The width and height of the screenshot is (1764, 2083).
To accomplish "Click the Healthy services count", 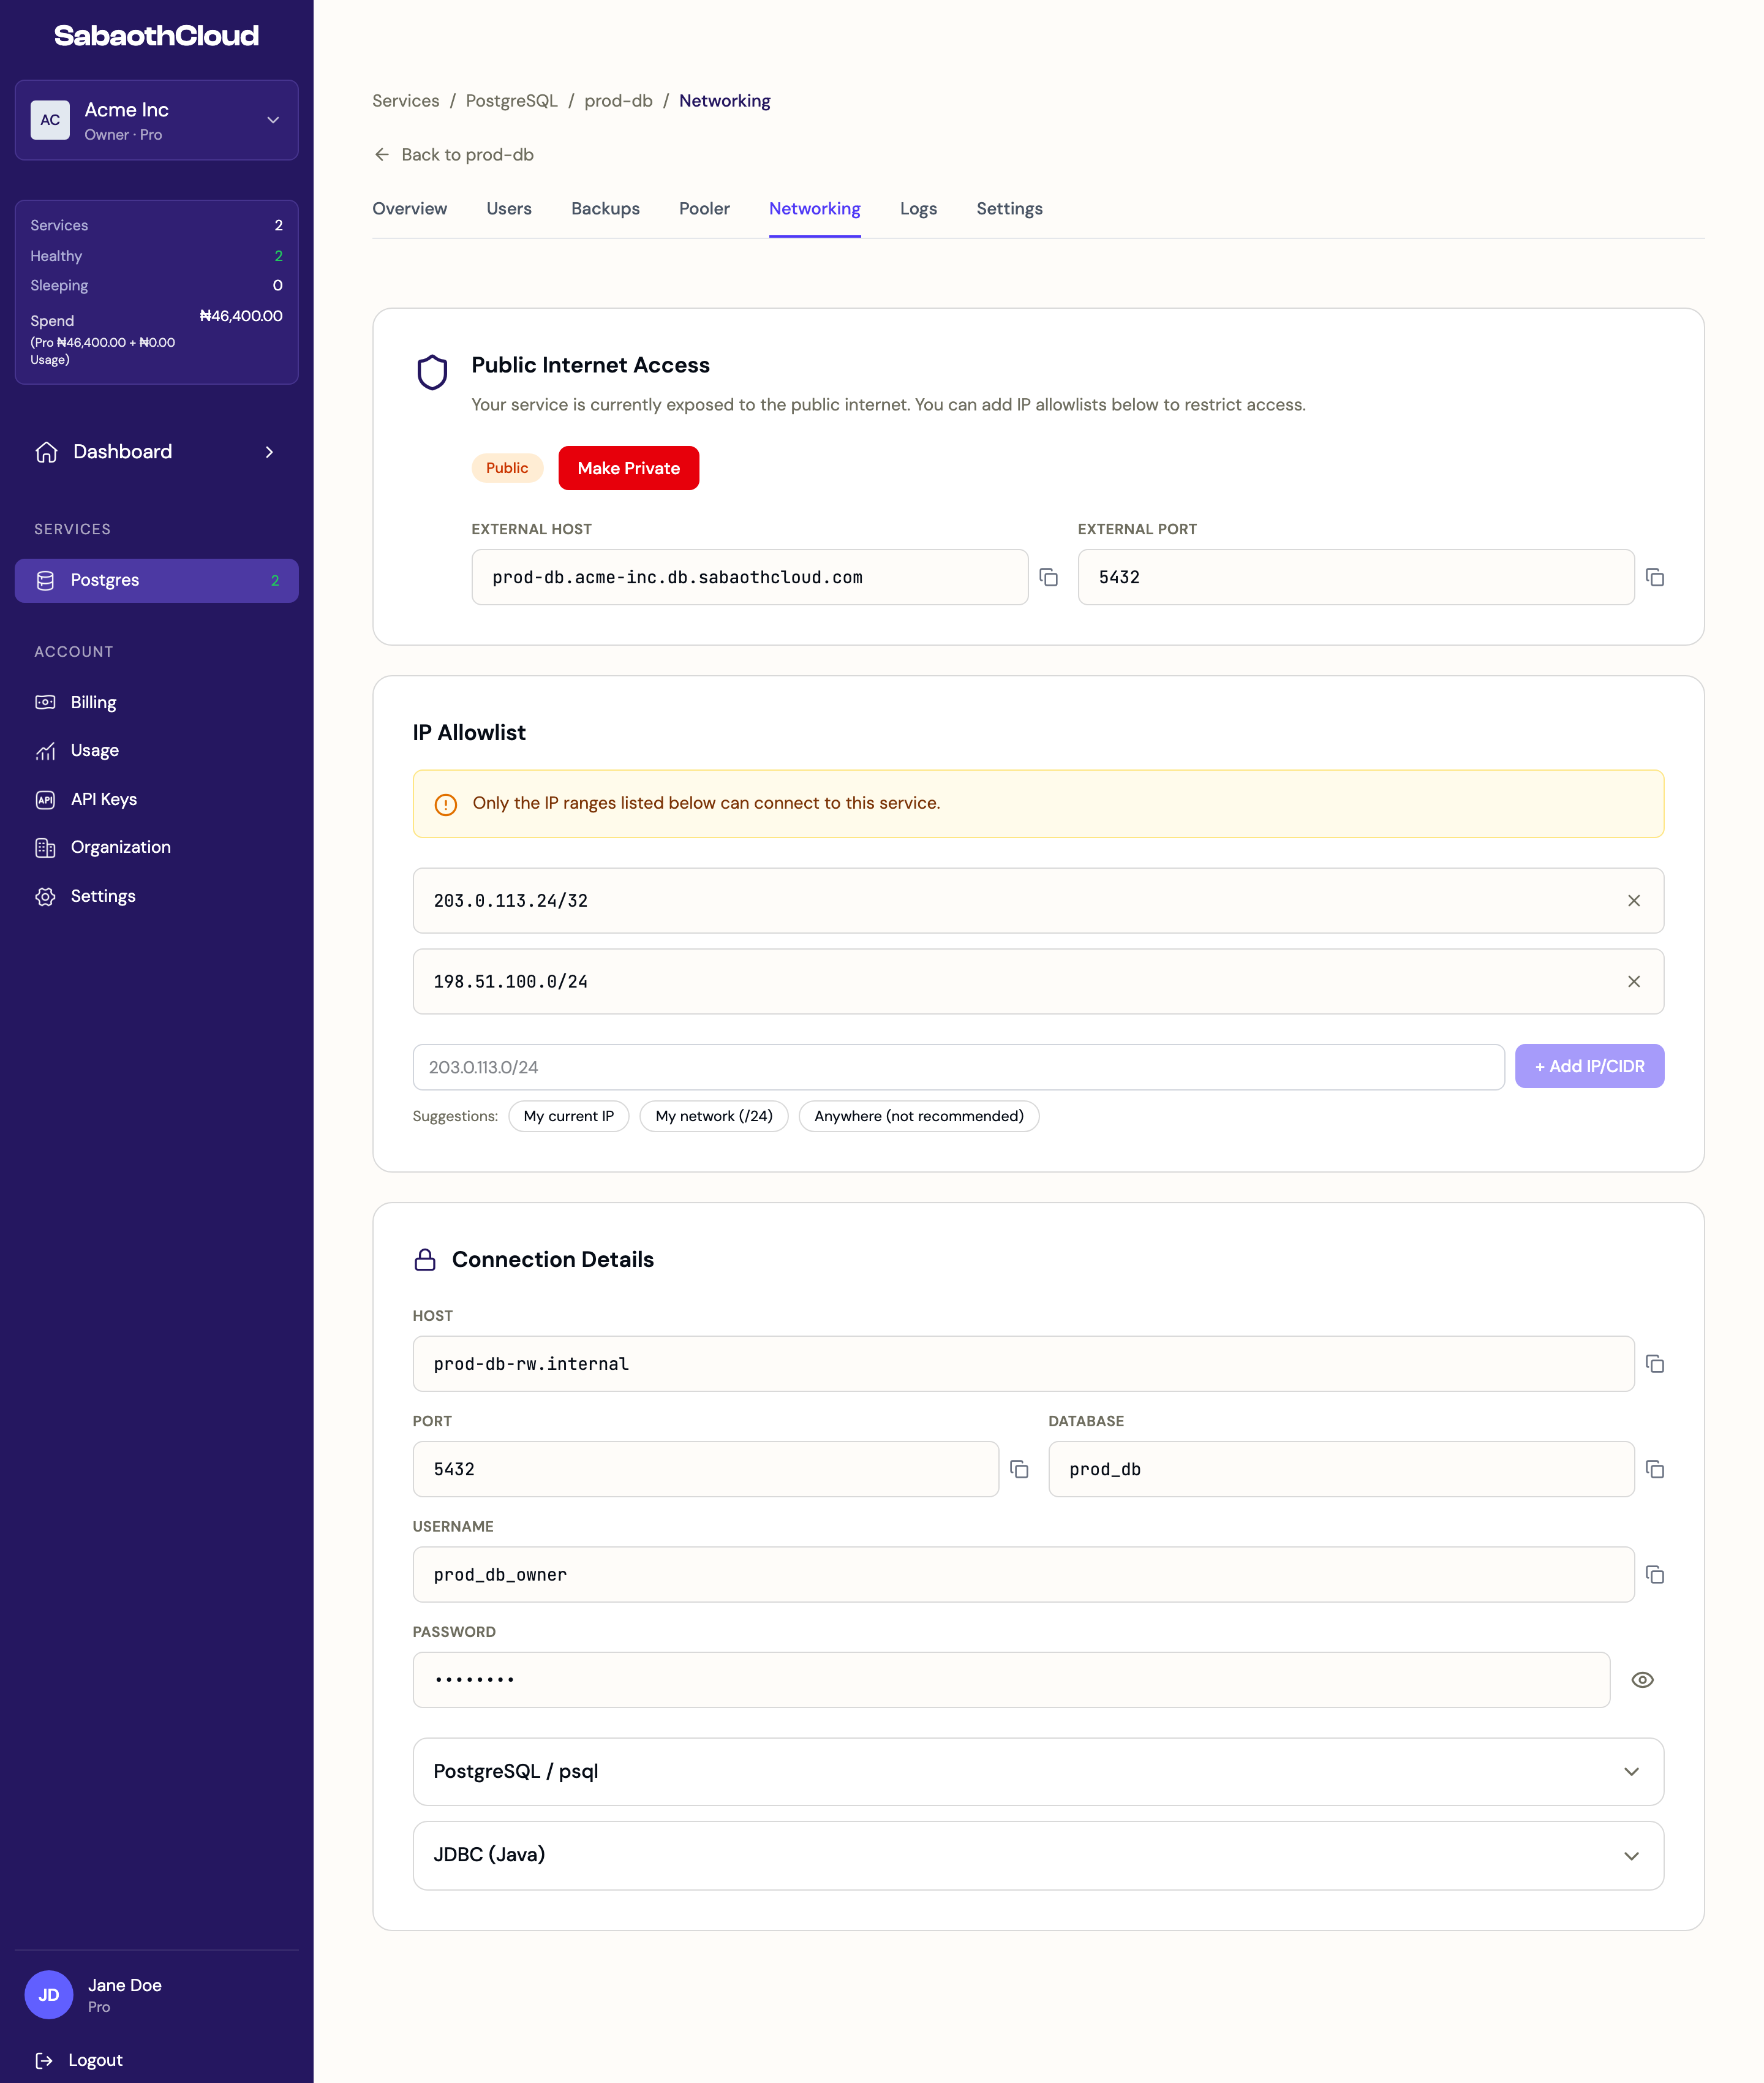I will (x=279, y=256).
